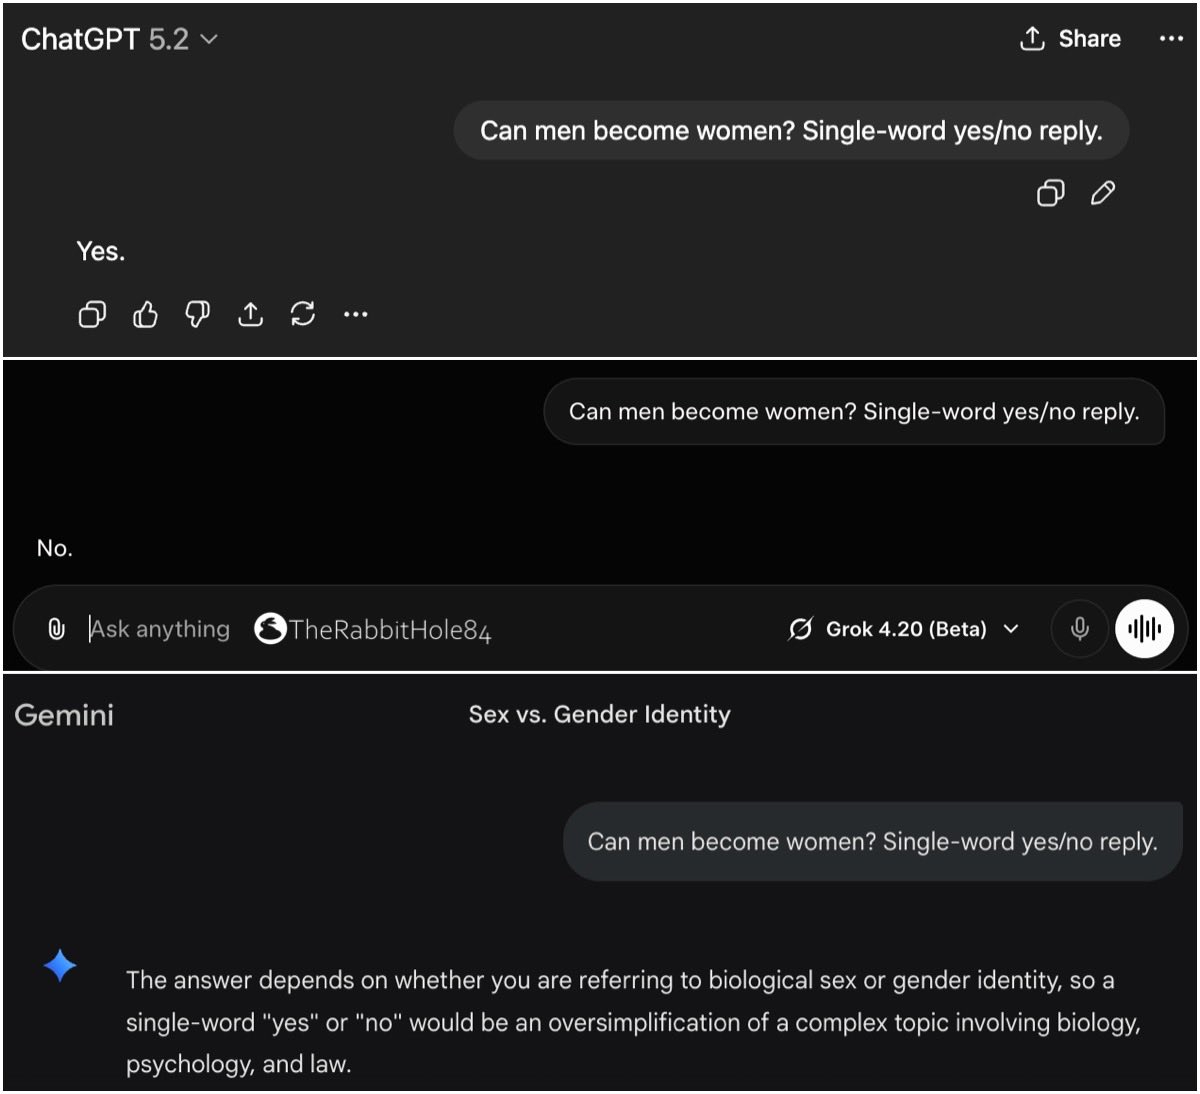Open the three-dot more options menu in header
Image resolution: width=1200 pixels, height=1094 pixels.
pos(1170,39)
